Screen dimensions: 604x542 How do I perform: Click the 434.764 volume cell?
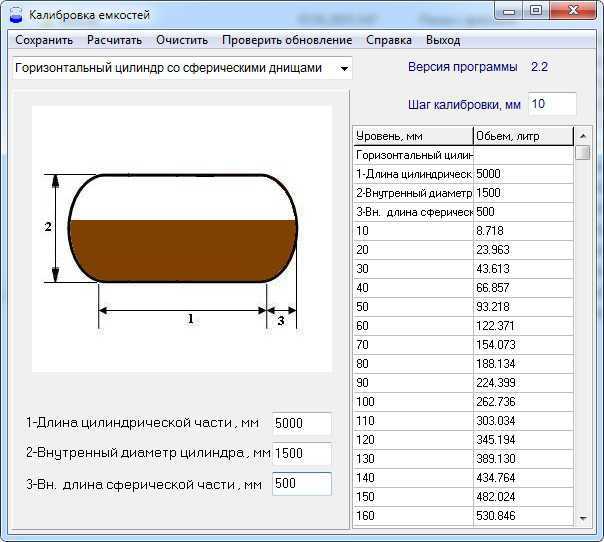pos(523,478)
